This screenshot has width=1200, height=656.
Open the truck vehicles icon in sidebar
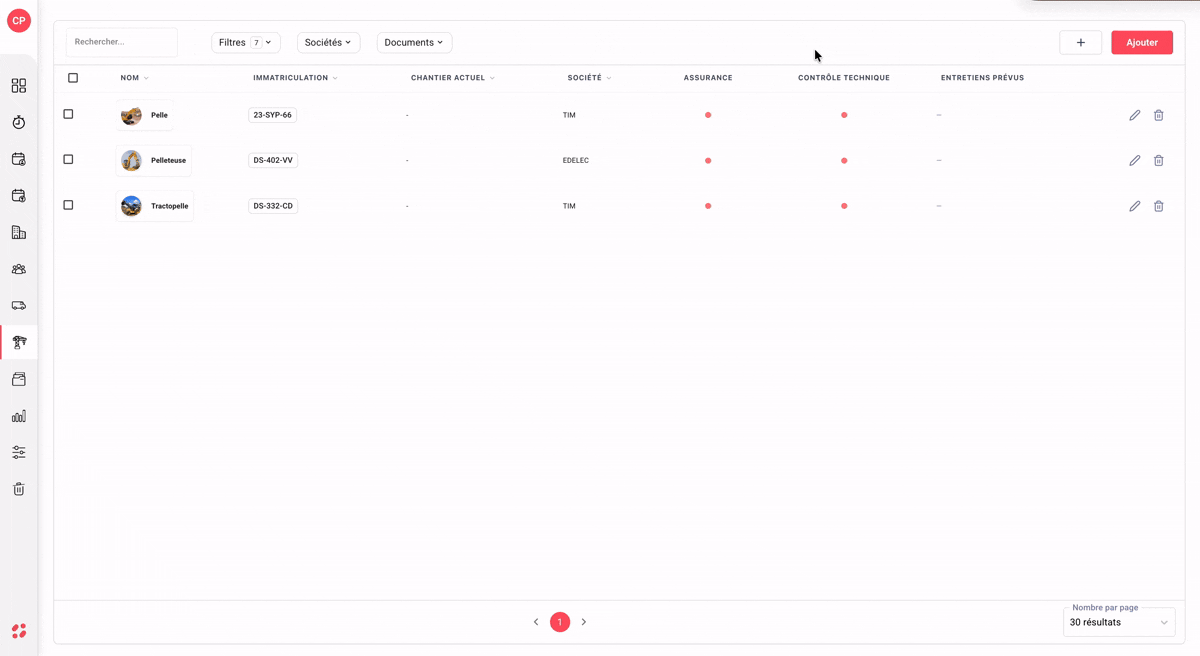pyautogui.click(x=19, y=306)
